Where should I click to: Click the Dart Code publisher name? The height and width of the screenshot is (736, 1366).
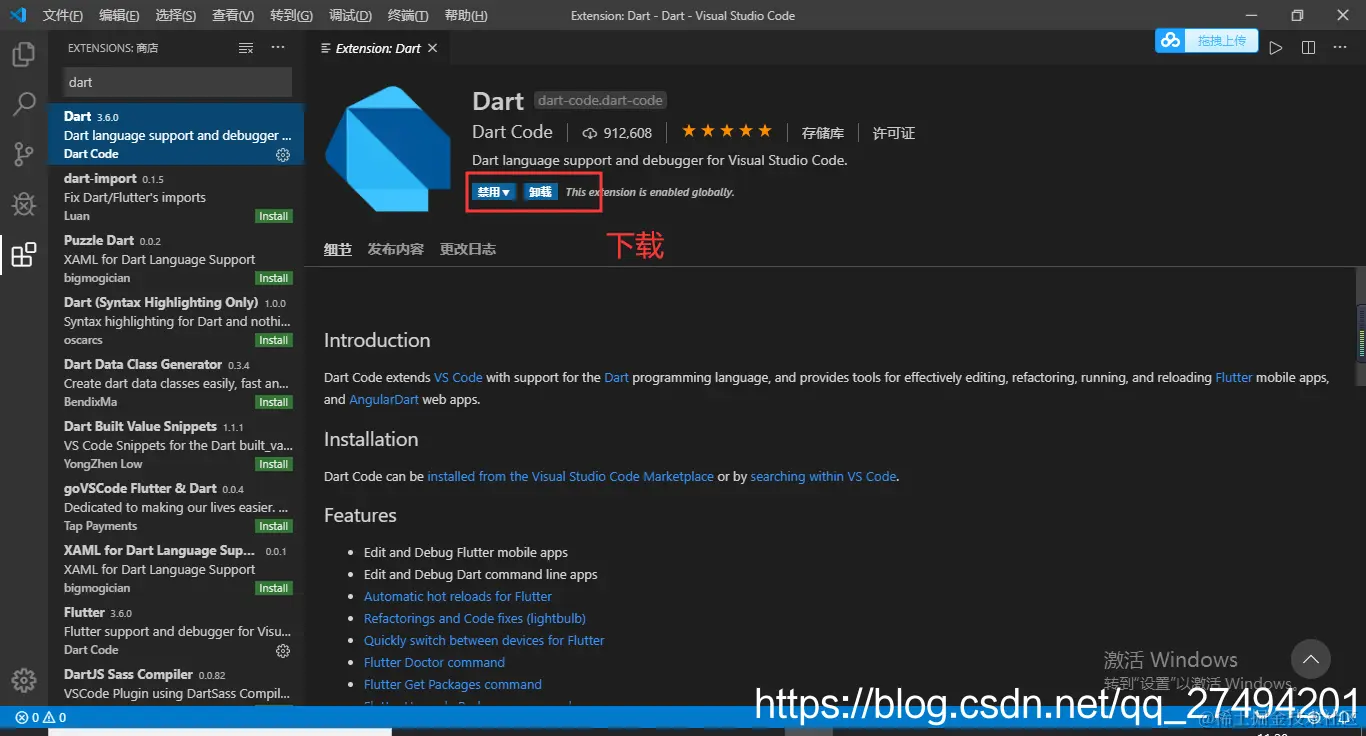(x=512, y=132)
